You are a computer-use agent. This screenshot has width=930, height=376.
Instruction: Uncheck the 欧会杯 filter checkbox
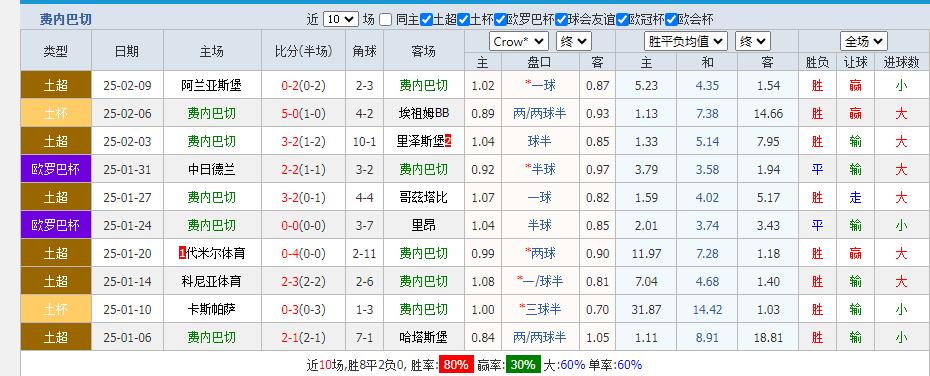[671, 20]
